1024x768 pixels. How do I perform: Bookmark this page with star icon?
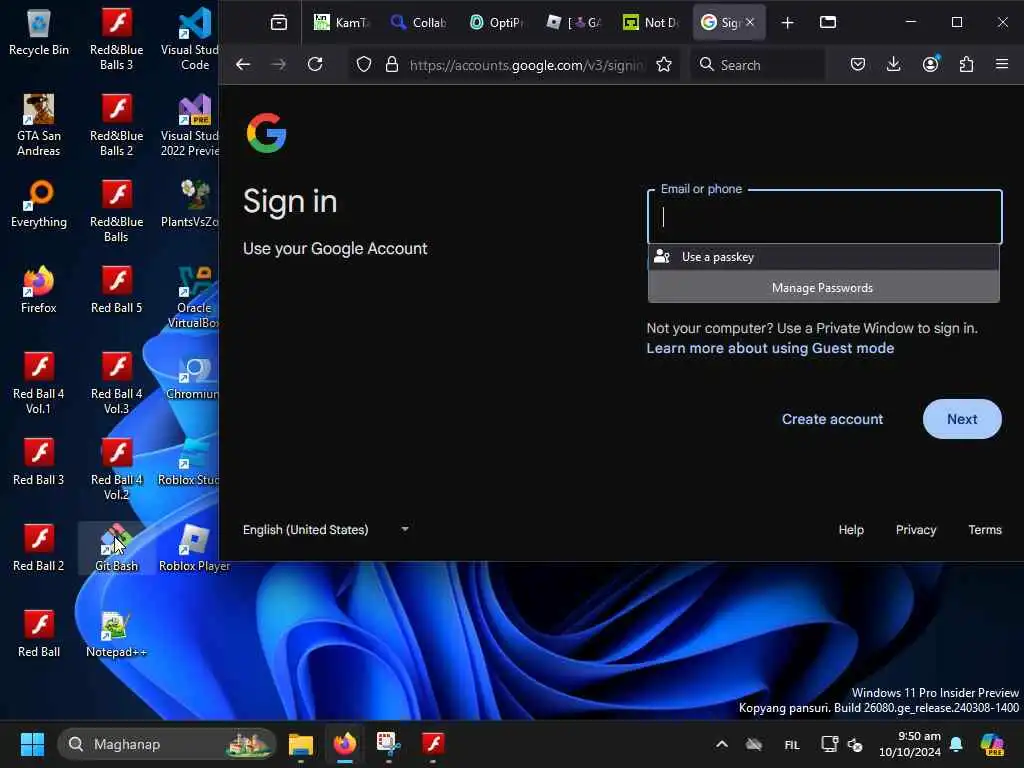tap(664, 65)
